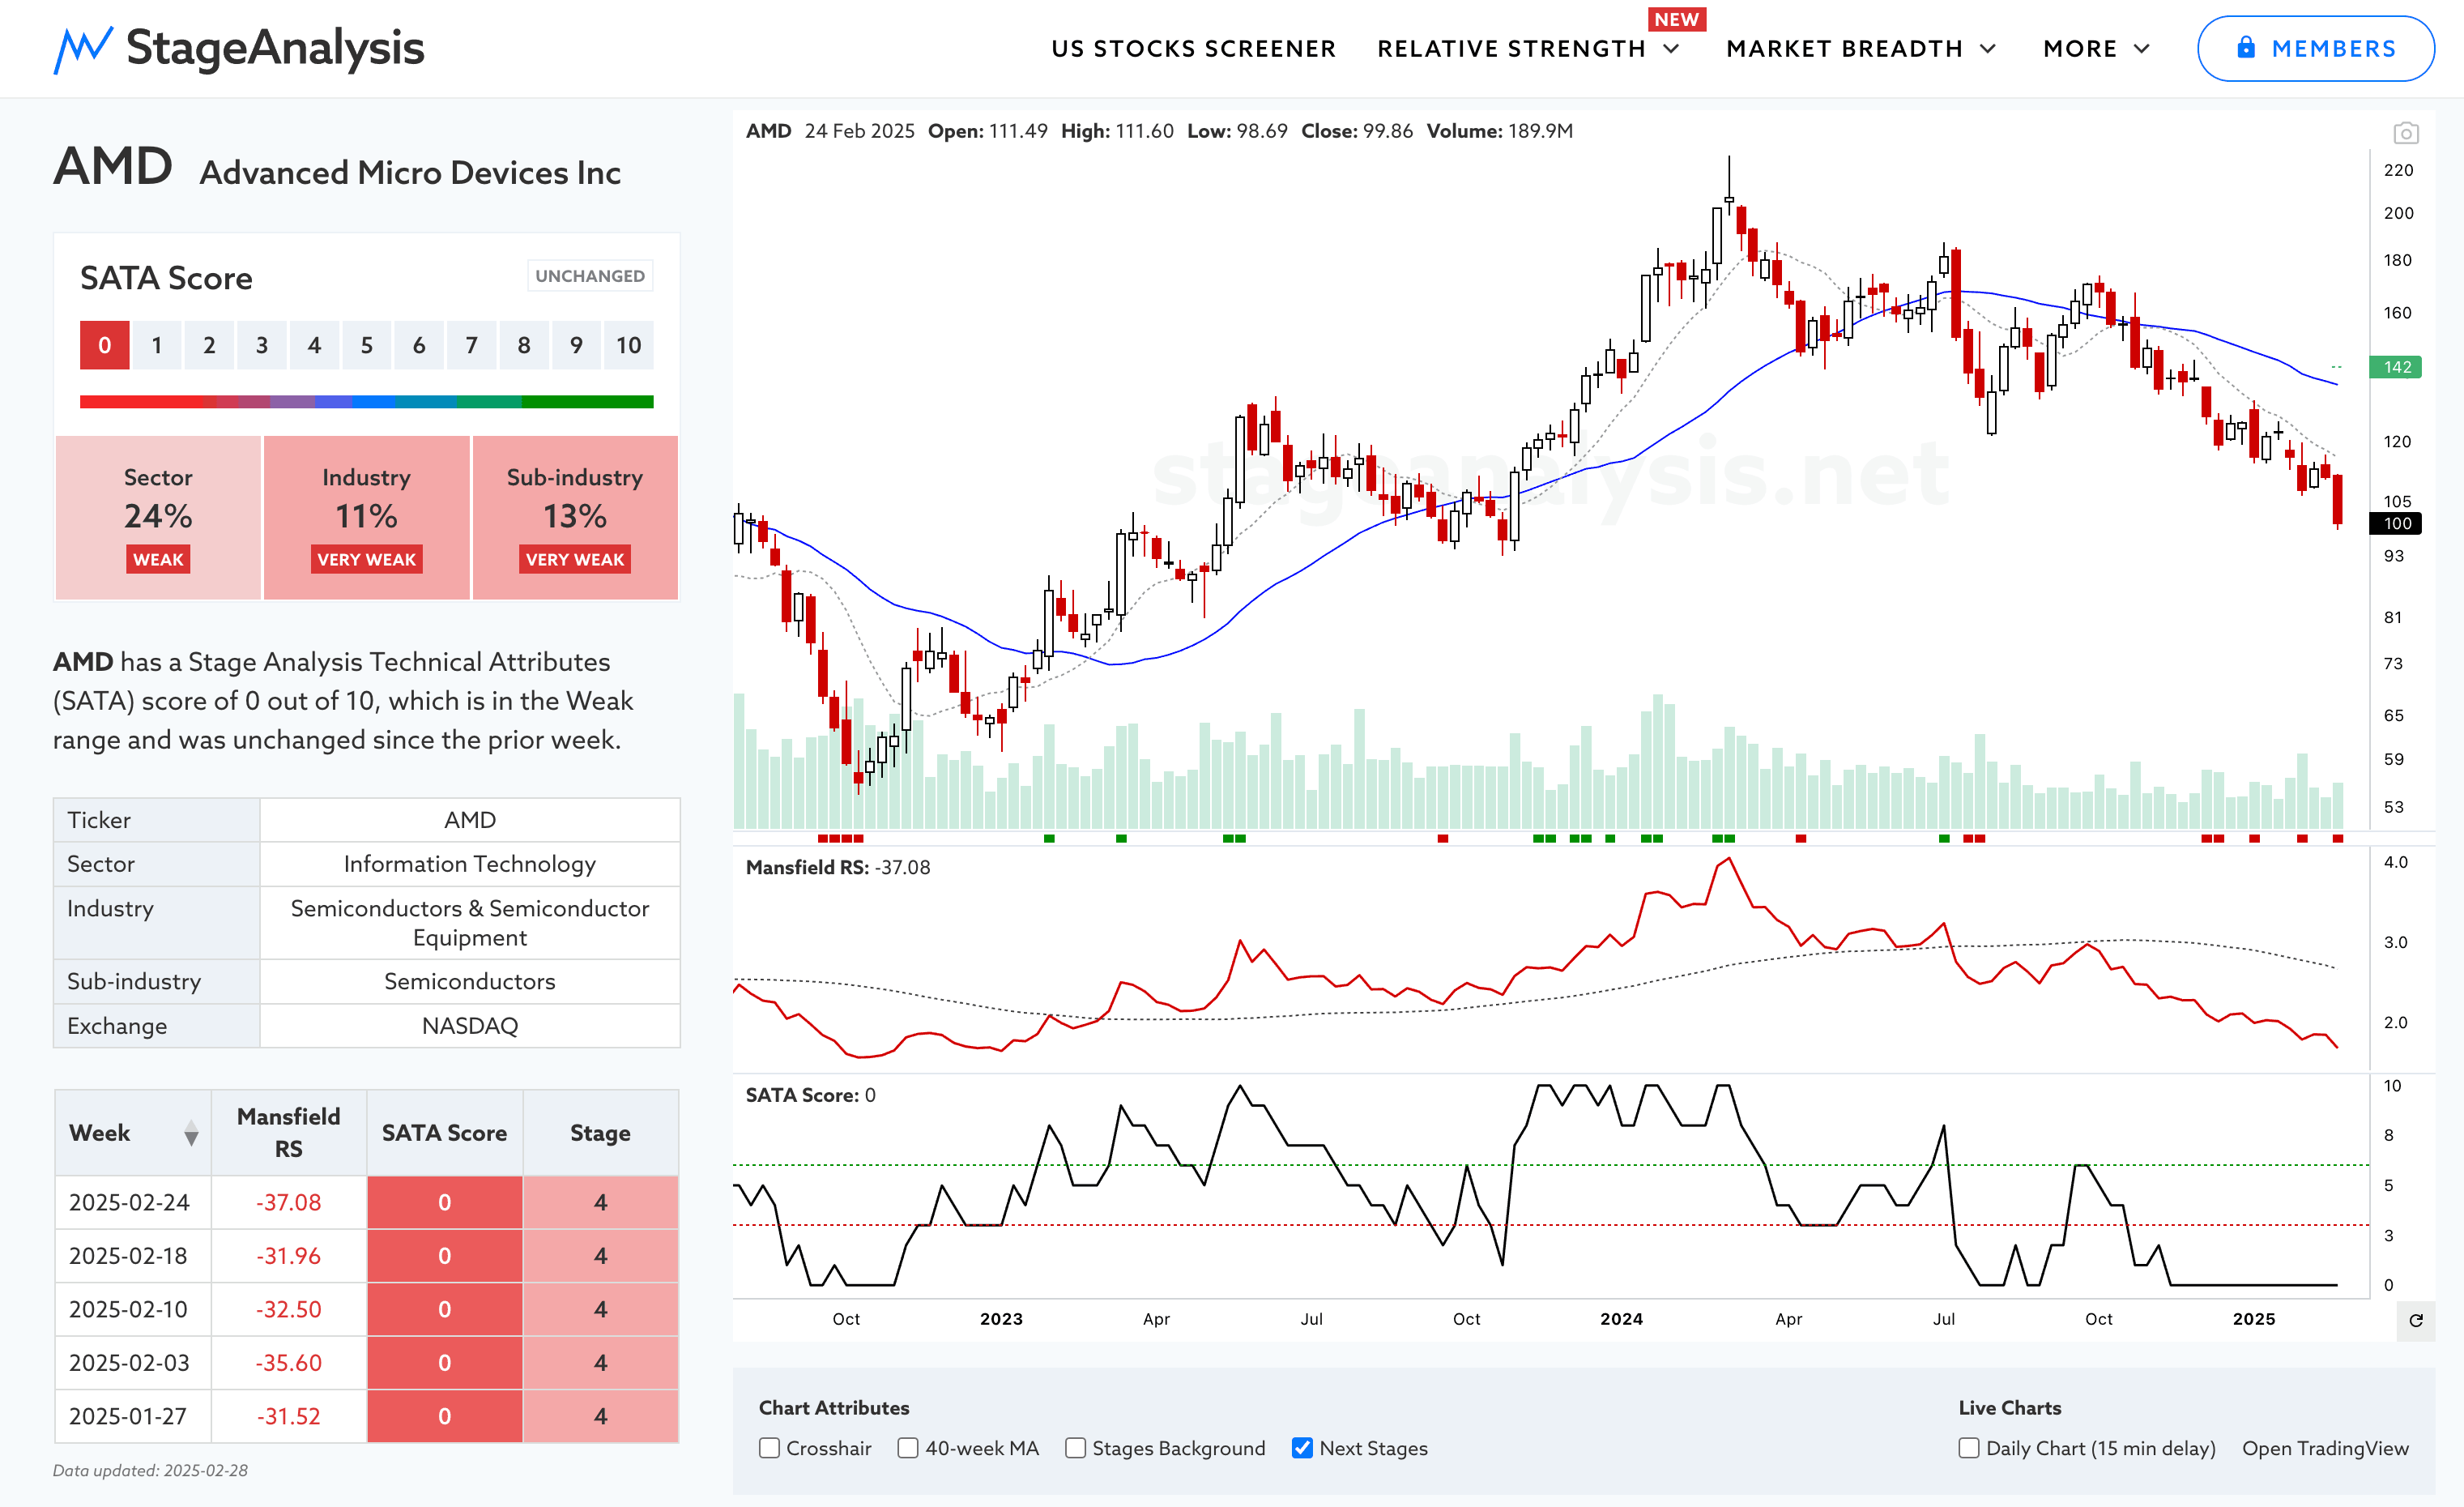This screenshot has width=2464, height=1507.
Task: Click the Mansfield RS column header
Action: click(x=289, y=1133)
